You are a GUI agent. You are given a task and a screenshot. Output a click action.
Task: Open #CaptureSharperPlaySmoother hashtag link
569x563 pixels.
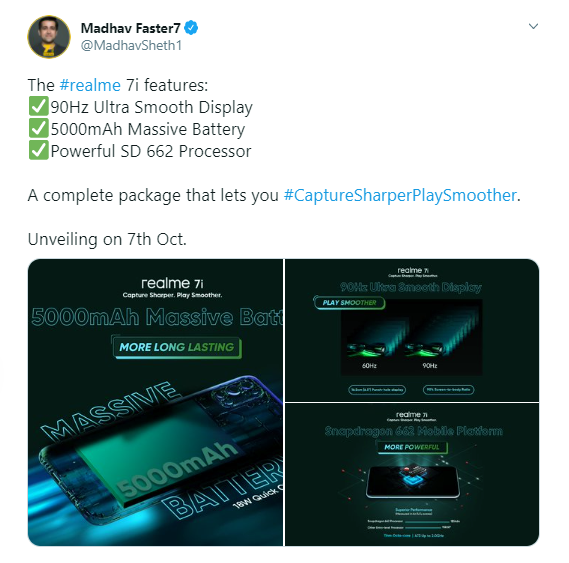[400, 195]
